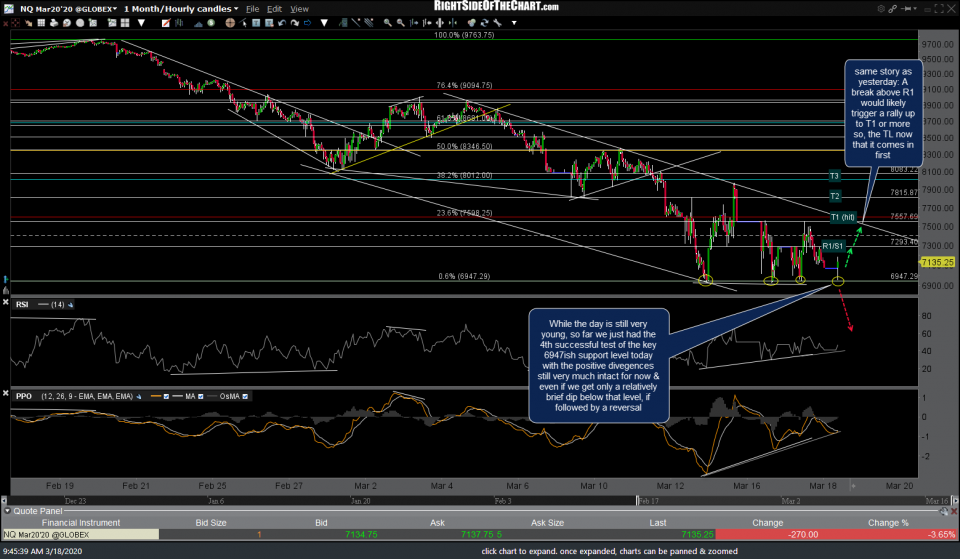Click the T2 target label
Image resolution: width=960 pixels, height=559 pixels.
(834, 196)
